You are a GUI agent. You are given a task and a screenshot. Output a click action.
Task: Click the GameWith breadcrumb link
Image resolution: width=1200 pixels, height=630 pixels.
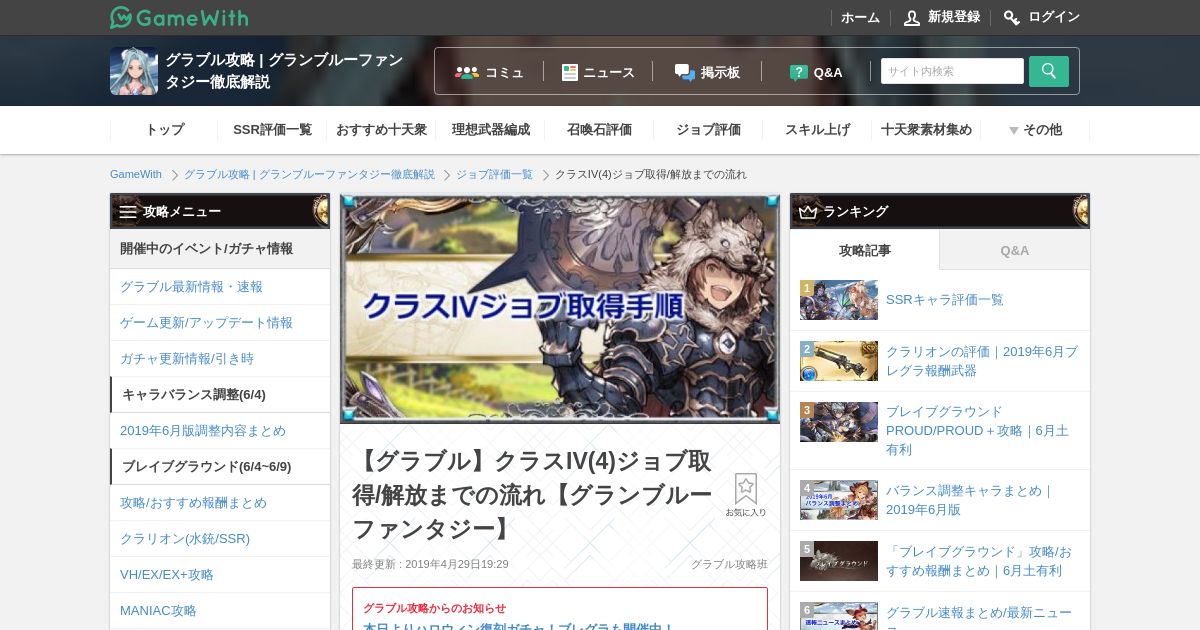coord(136,174)
